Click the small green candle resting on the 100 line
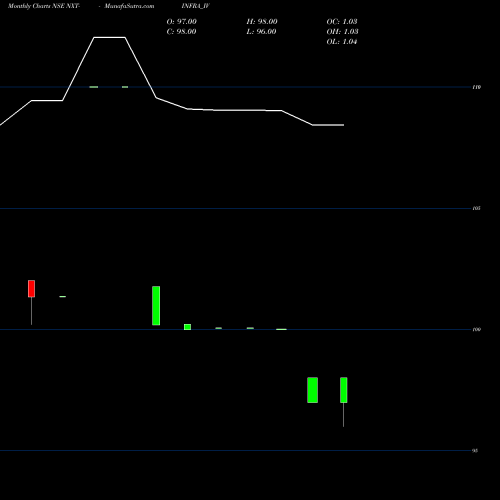The image size is (500, 500). point(187,327)
